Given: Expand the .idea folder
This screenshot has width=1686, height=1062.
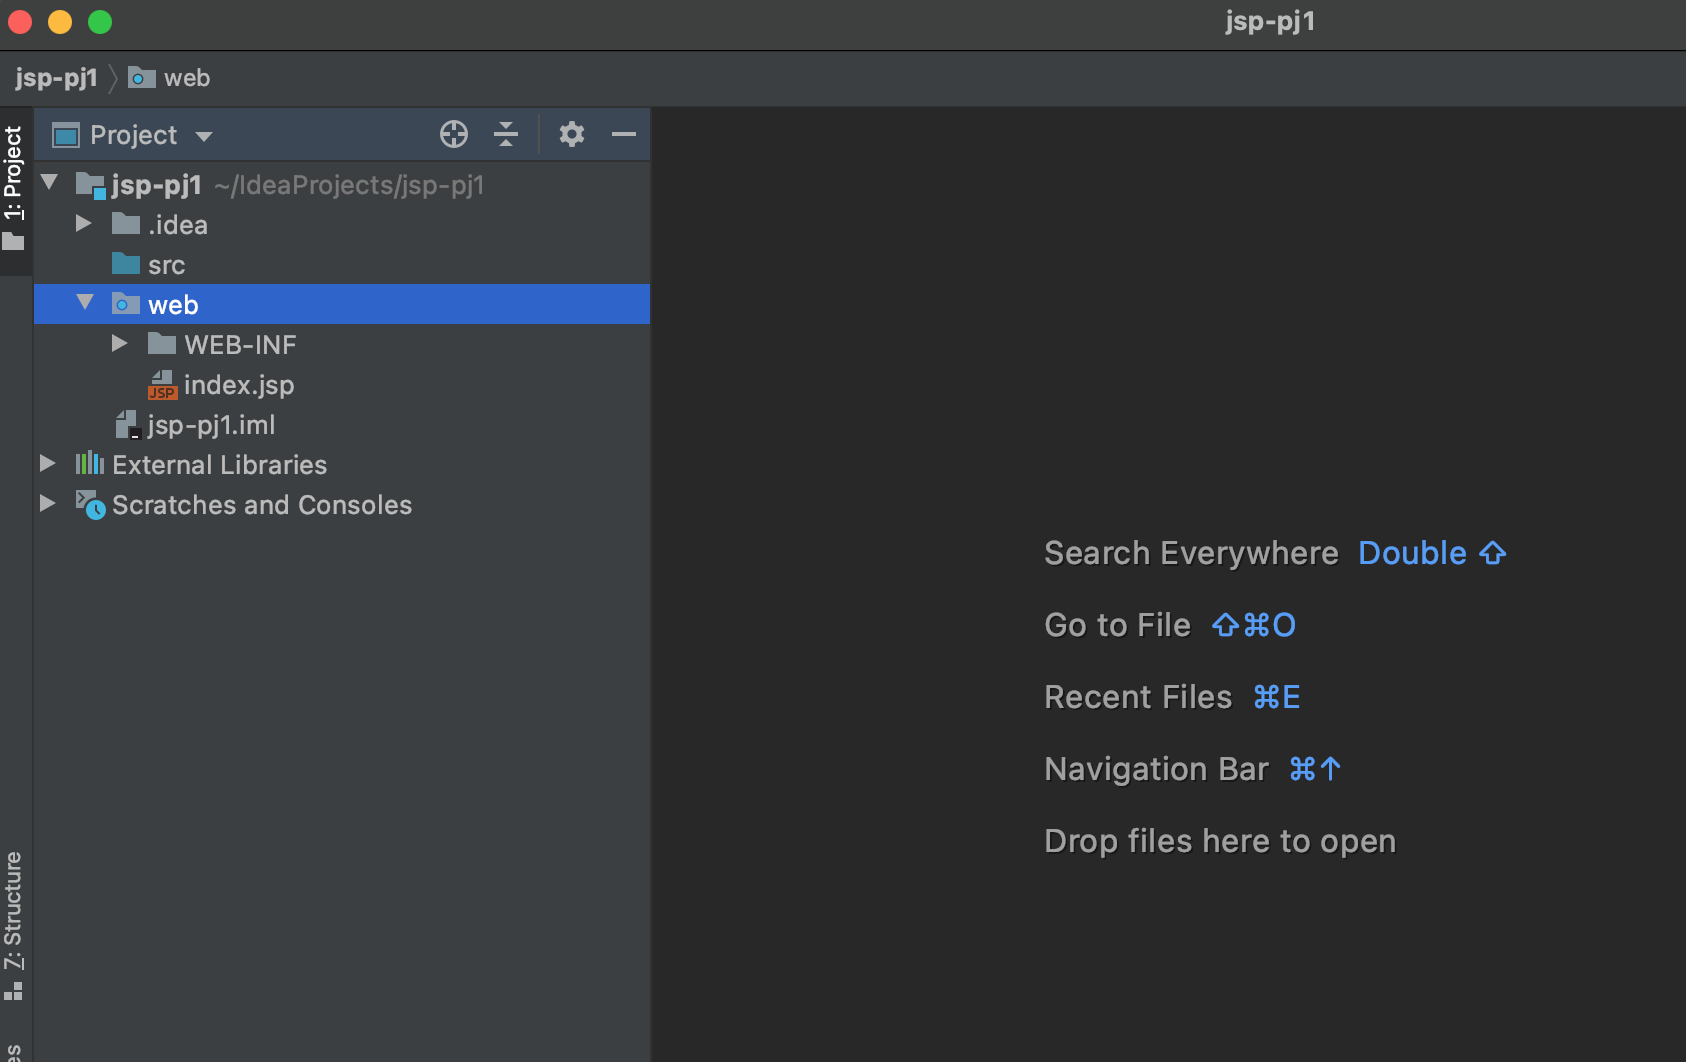Looking at the screenshot, I should [x=84, y=223].
